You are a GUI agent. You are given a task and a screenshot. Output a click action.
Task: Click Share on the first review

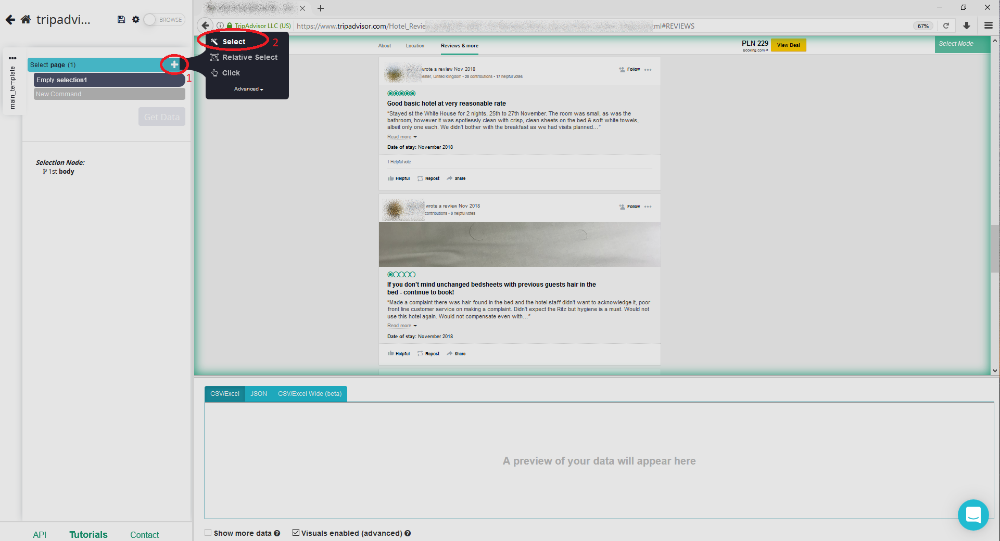(456, 179)
